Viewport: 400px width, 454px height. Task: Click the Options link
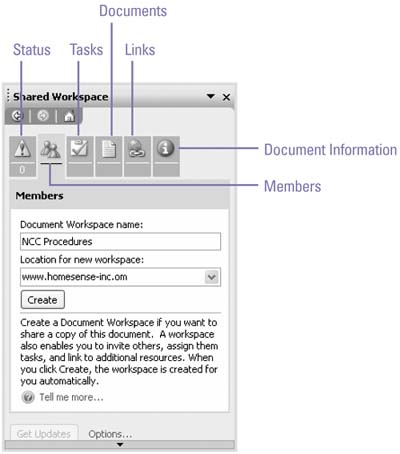(110, 434)
